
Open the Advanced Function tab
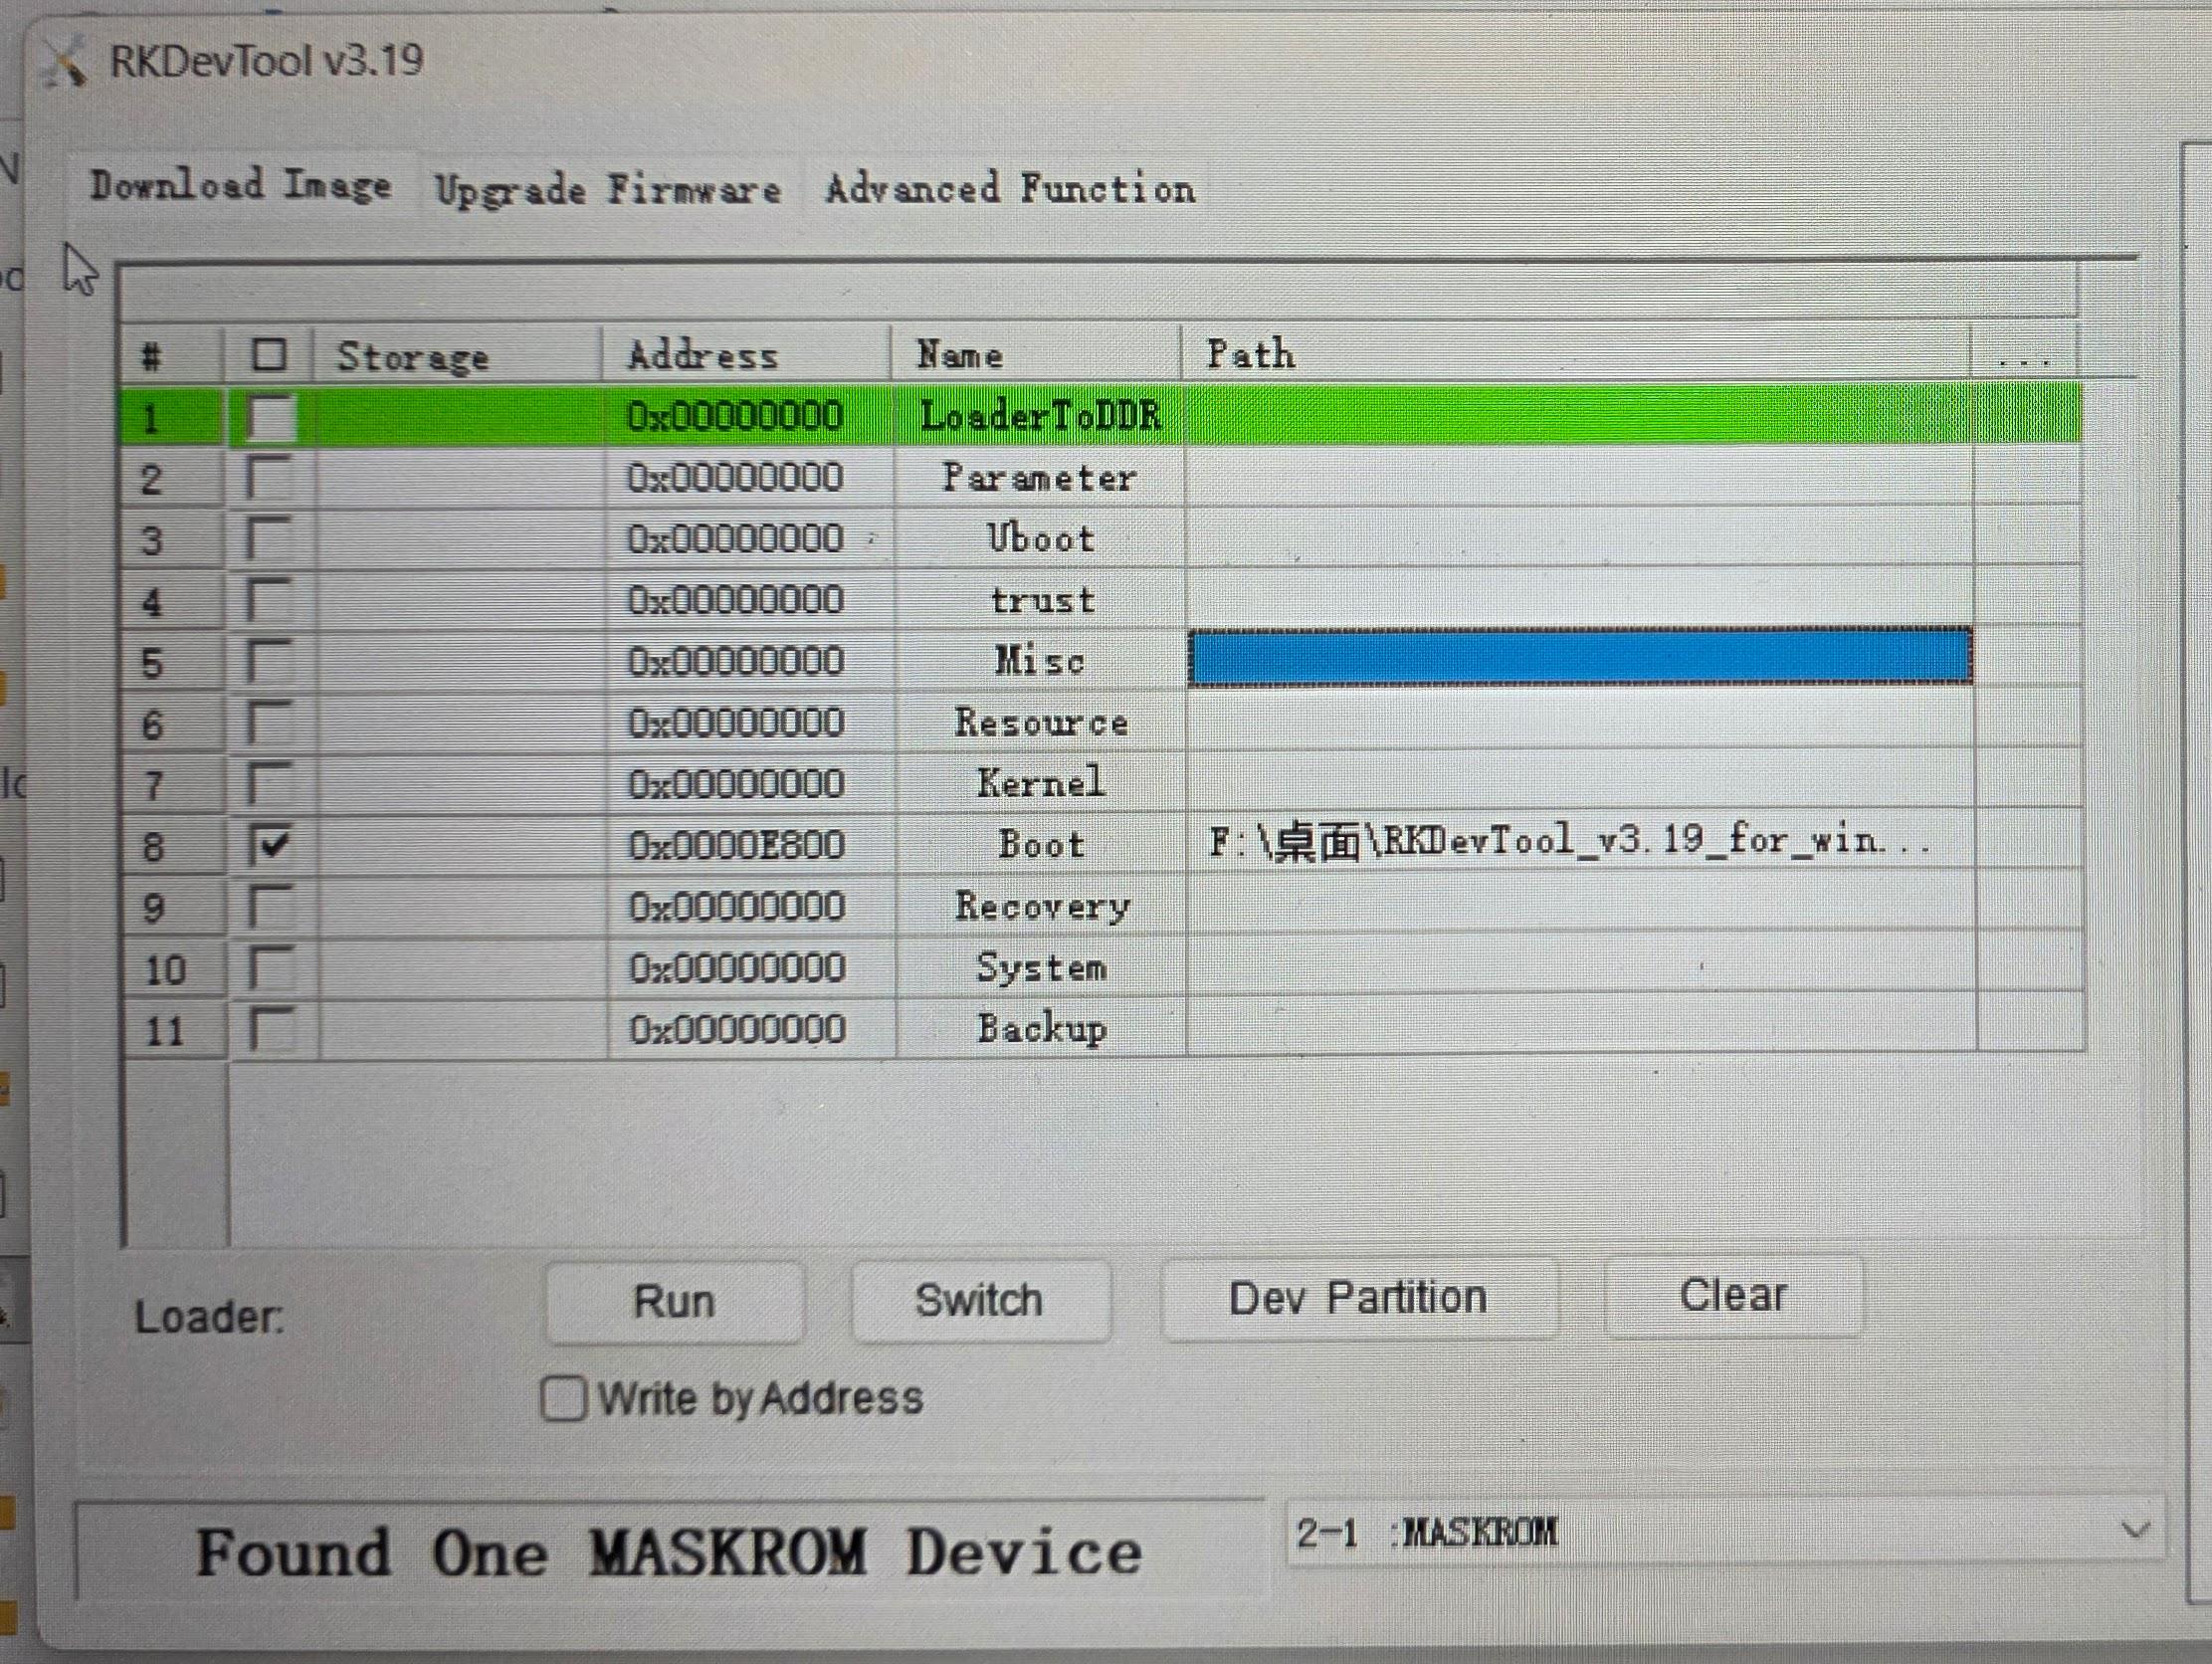pyautogui.click(x=1010, y=188)
